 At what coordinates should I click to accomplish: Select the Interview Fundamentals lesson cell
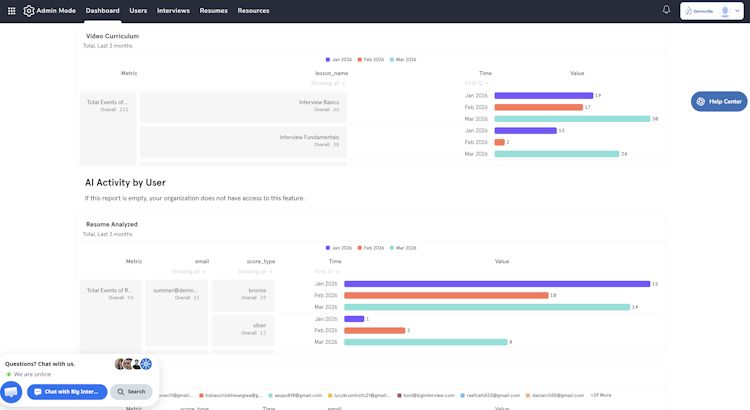[243, 142]
